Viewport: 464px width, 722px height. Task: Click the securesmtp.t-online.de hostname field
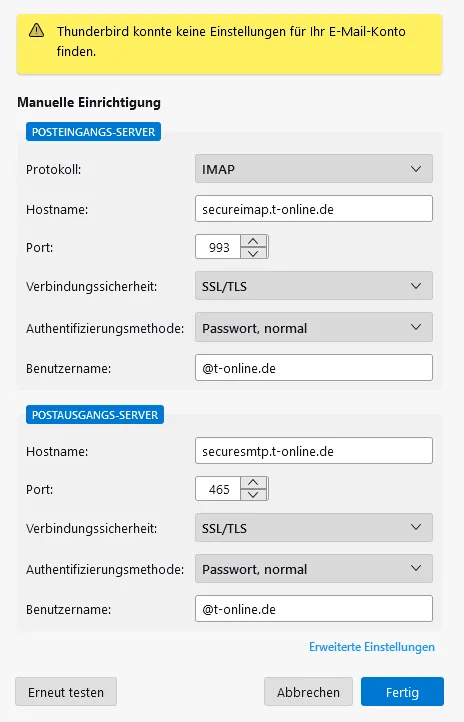click(314, 451)
